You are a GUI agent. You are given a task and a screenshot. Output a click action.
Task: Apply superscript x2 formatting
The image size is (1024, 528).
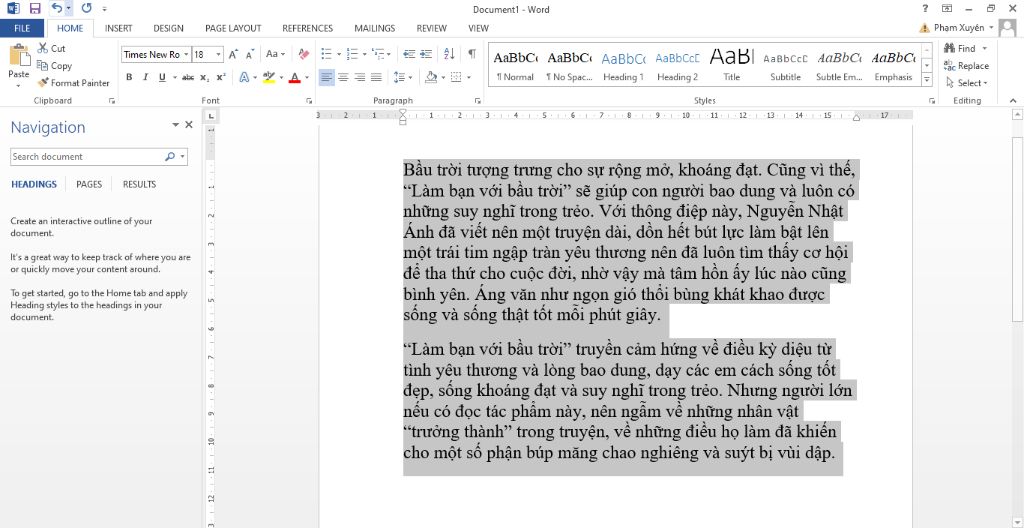coord(221,77)
